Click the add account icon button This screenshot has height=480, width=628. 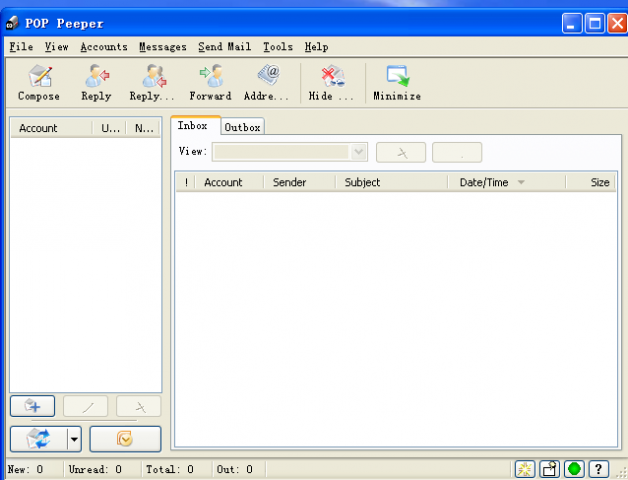(32, 406)
